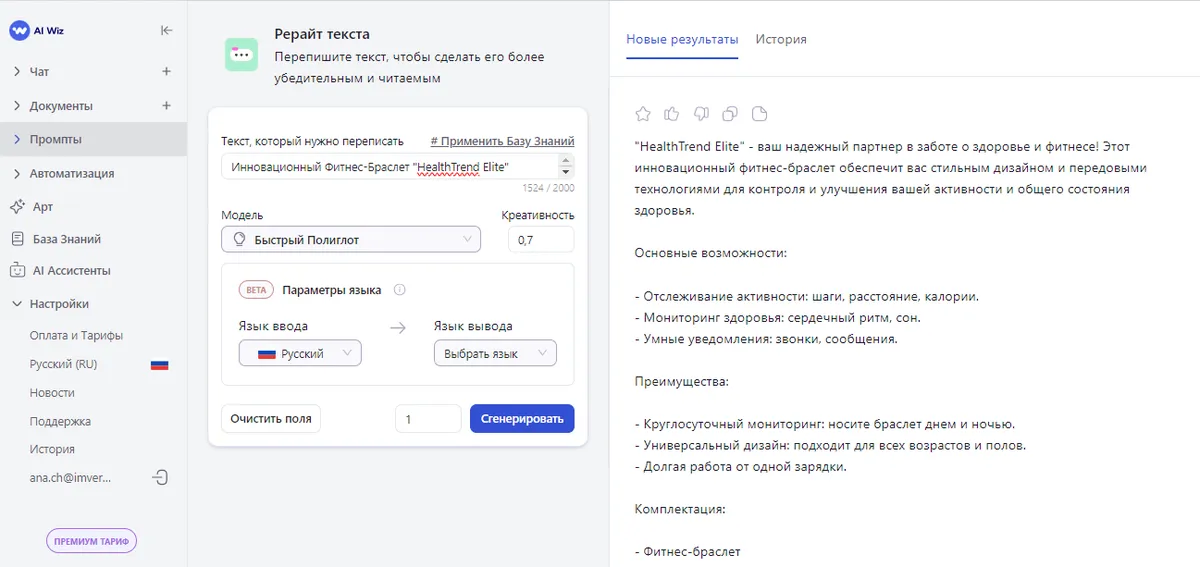This screenshot has height=567, width=1200.
Task: Collapse the Настройки section
Action: 16,304
